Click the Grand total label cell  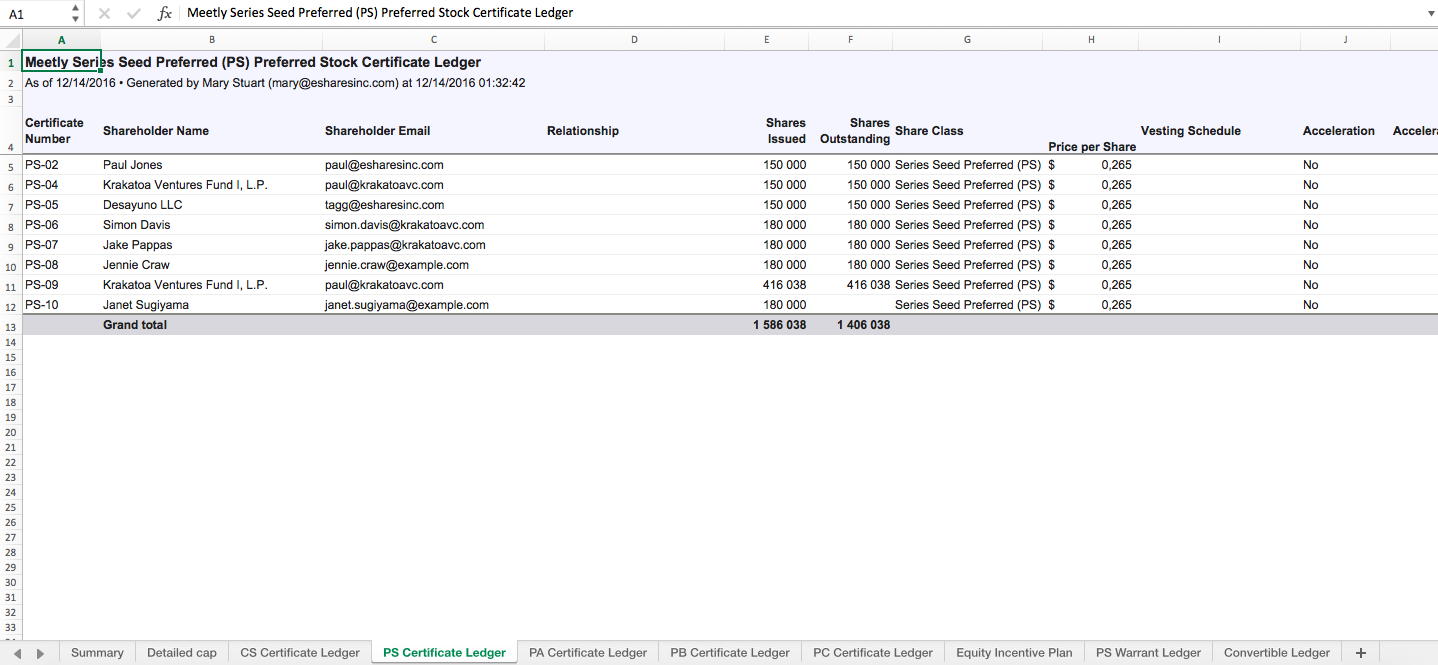(x=212, y=325)
